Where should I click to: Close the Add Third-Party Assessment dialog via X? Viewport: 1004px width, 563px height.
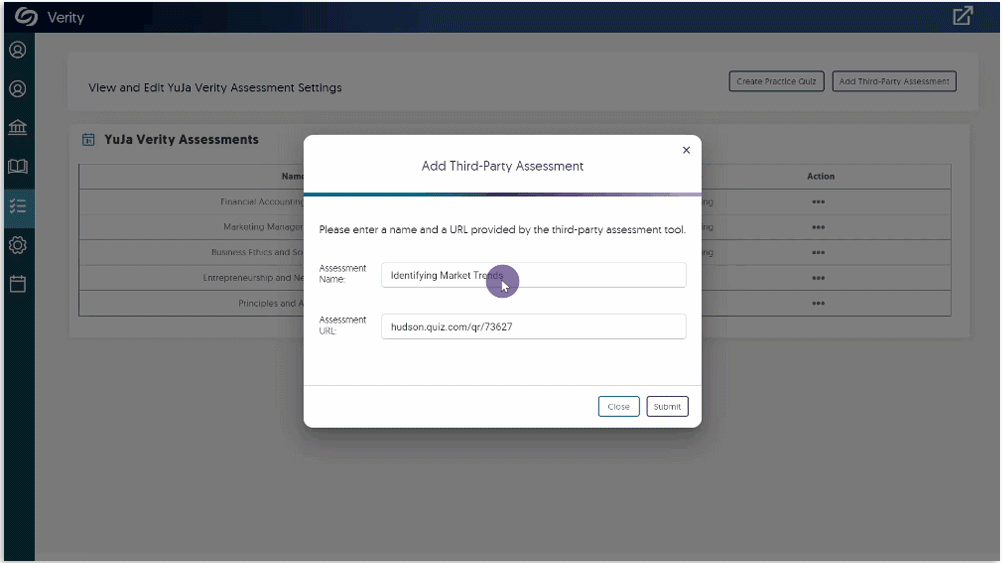click(686, 150)
